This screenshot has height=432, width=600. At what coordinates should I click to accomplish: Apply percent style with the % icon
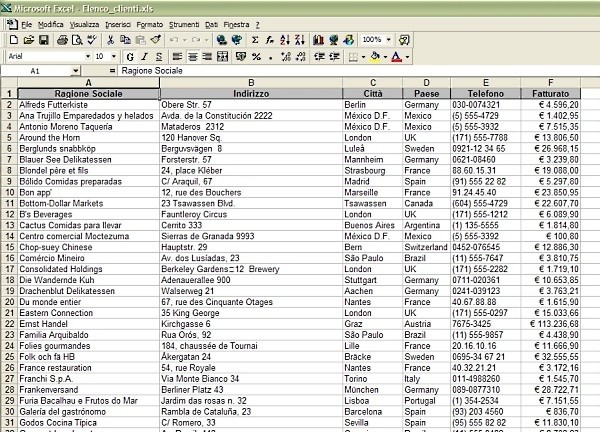point(257,57)
